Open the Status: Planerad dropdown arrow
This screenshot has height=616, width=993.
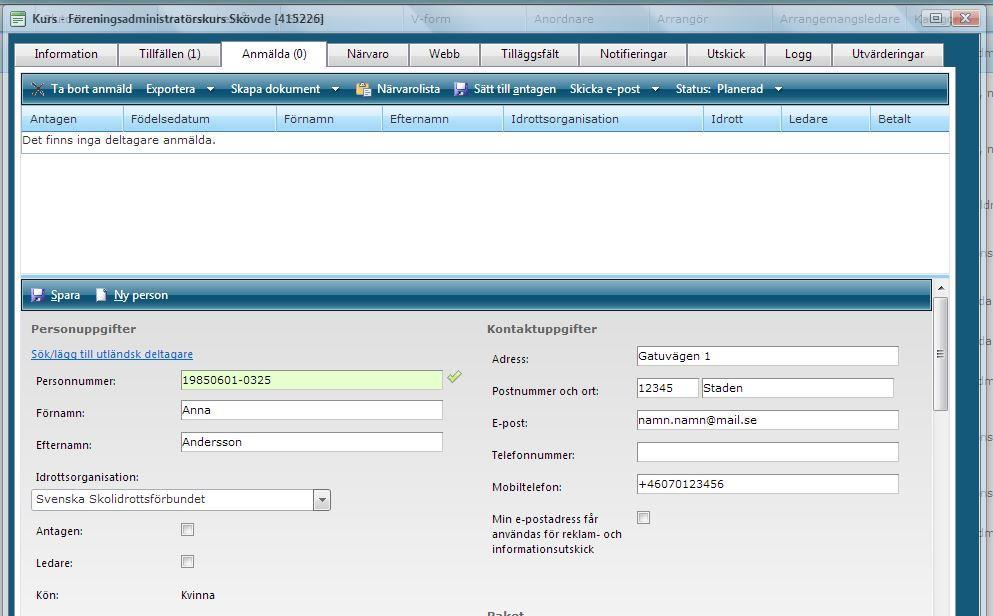pos(778,89)
